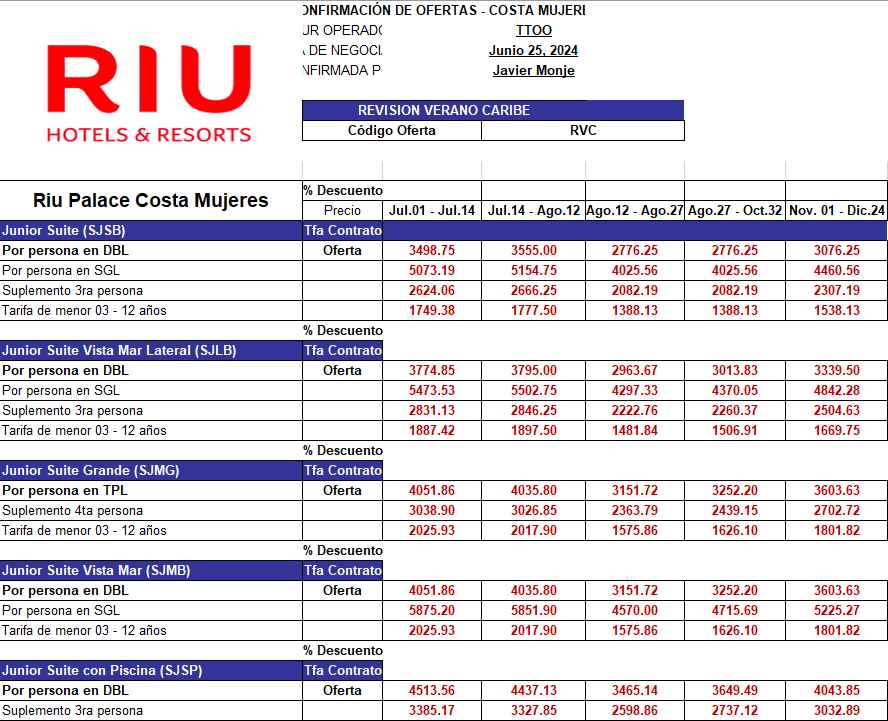888x721 pixels.
Task: Select the value 1538.13
Action: click(x=836, y=310)
